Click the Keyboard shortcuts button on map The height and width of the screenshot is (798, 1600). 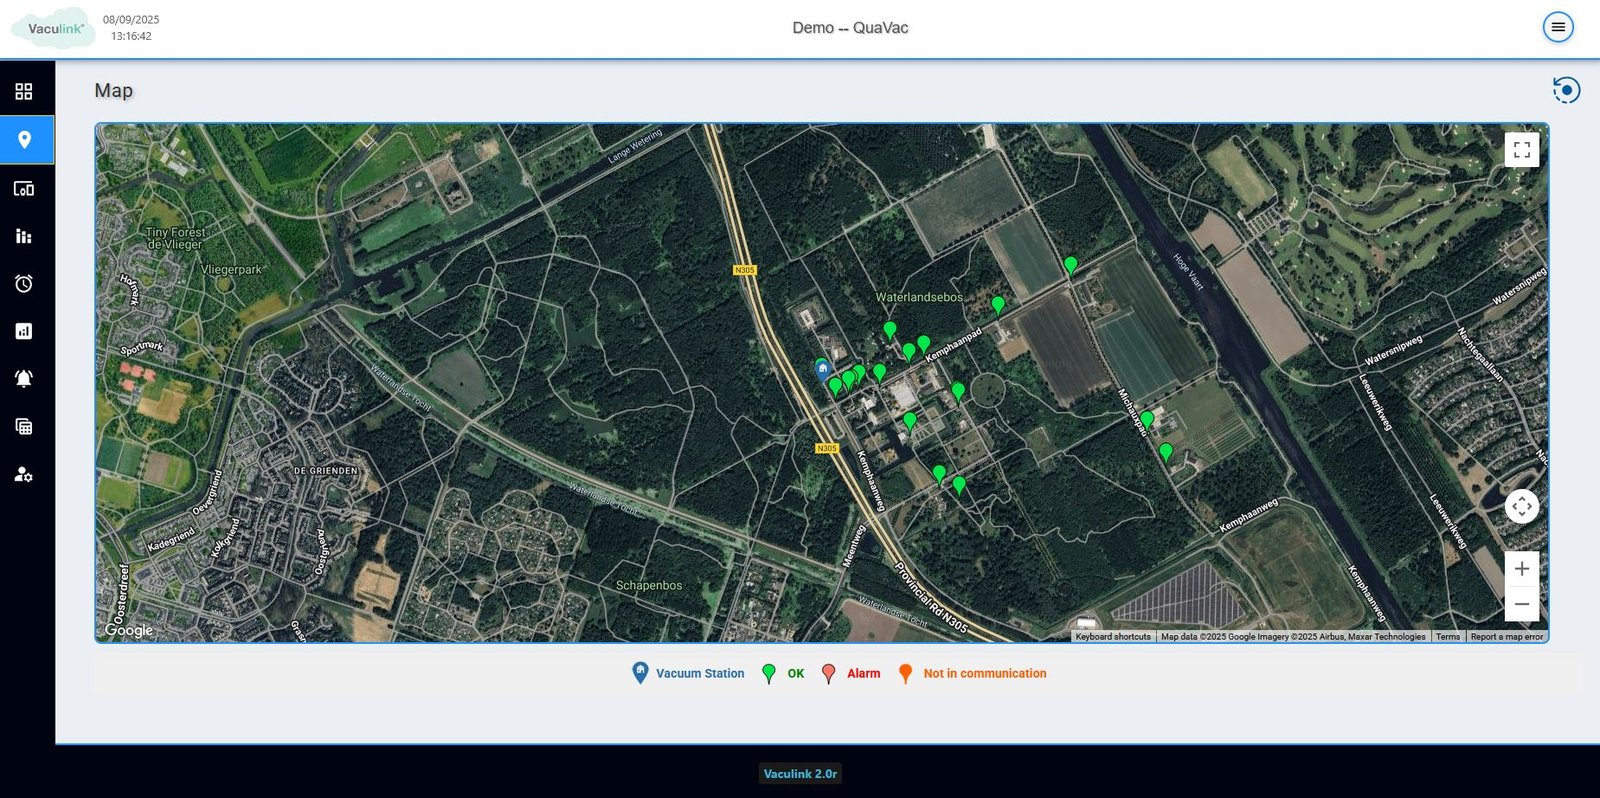click(1112, 637)
